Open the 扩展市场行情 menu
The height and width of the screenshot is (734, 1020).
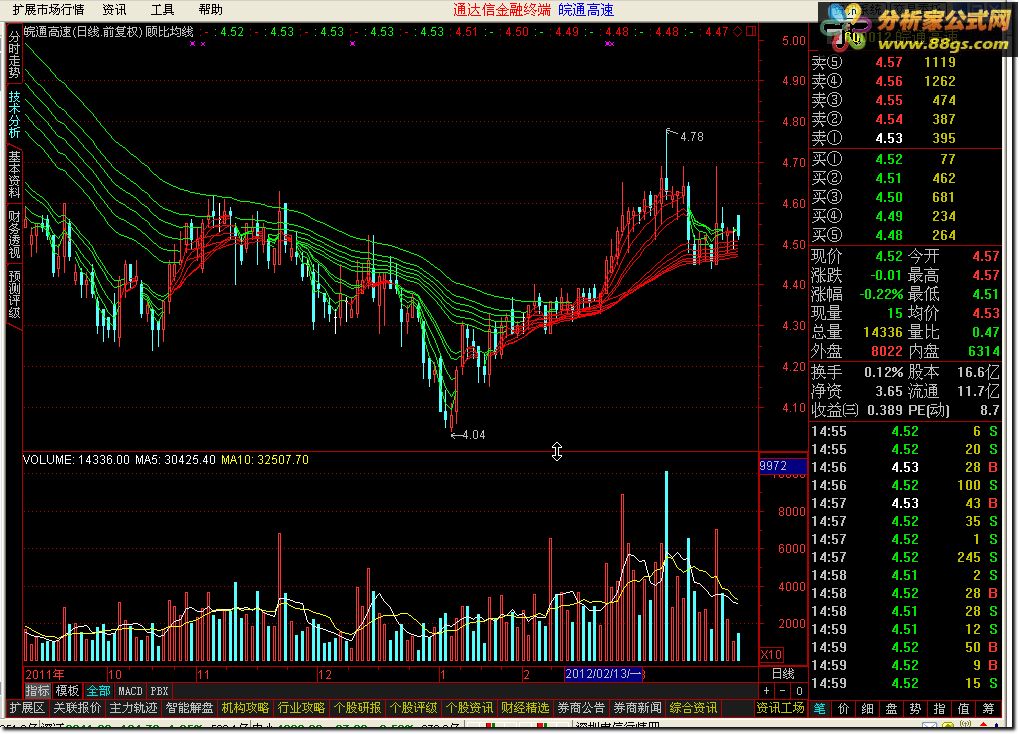[x=48, y=10]
